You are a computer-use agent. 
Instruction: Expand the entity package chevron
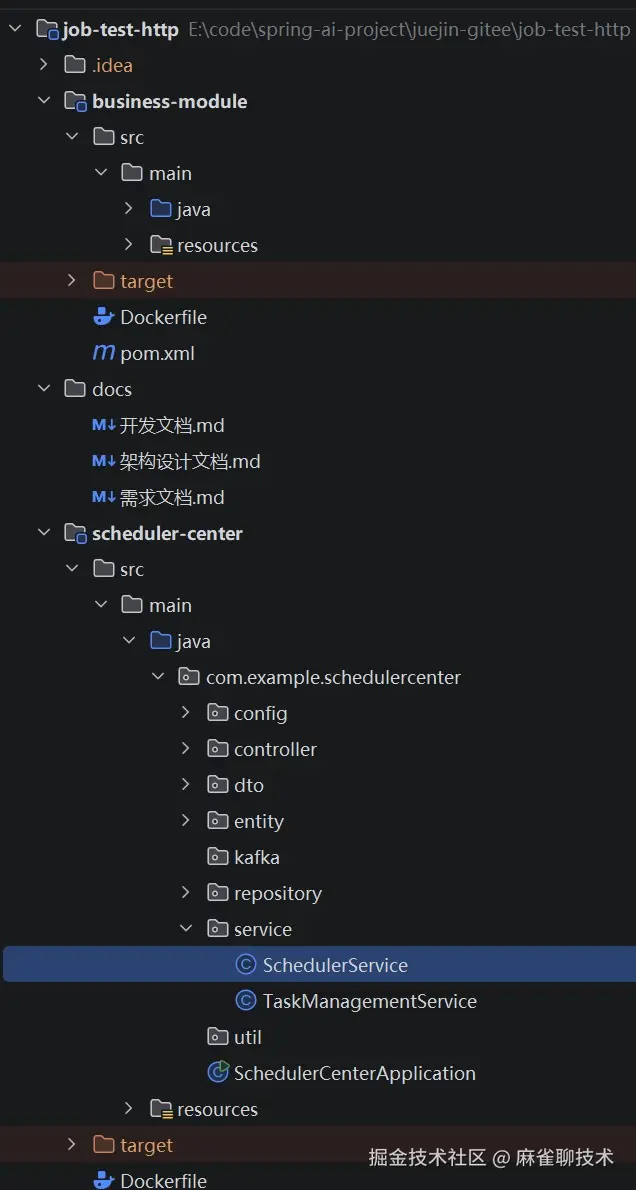click(x=186, y=820)
